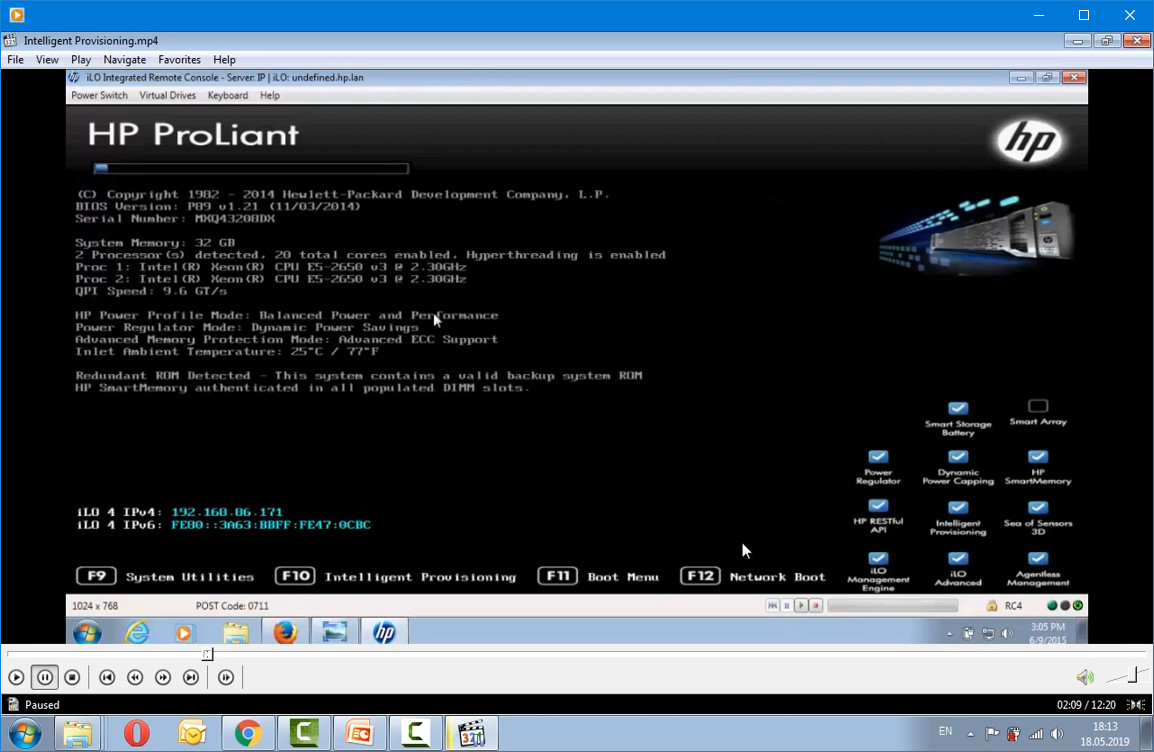Viewport: 1154px width, 752px height.
Task: Step forward one frame
Action: 226,677
